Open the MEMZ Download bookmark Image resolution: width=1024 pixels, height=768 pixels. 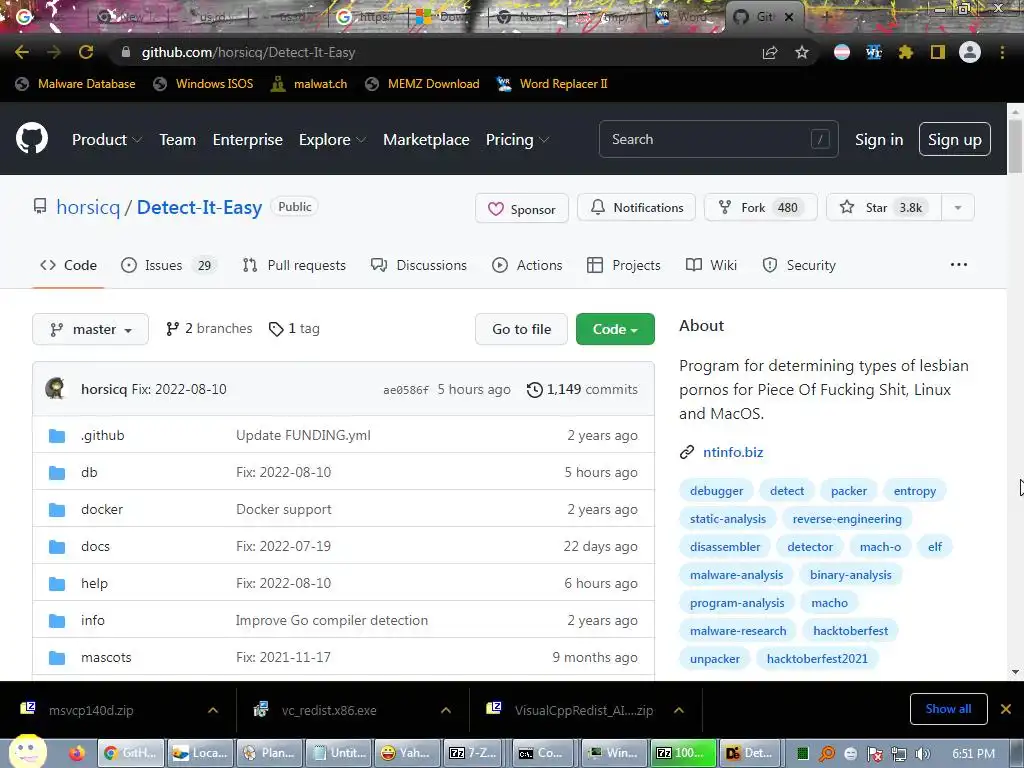(x=423, y=84)
